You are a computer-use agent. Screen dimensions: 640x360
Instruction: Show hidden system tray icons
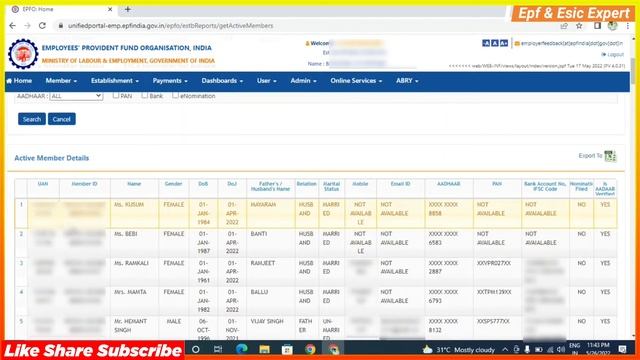tap(505, 349)
